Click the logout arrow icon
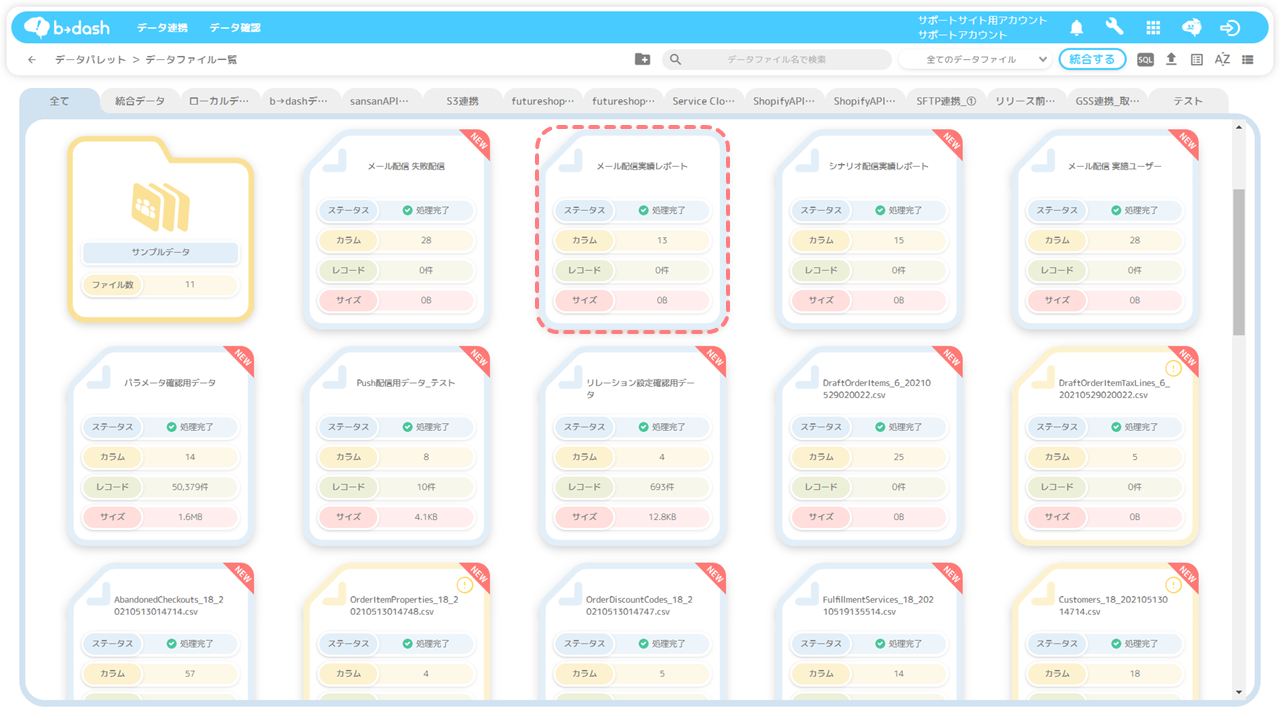This screenshot has height=720, width=1280. click(x=1230, y=28)
